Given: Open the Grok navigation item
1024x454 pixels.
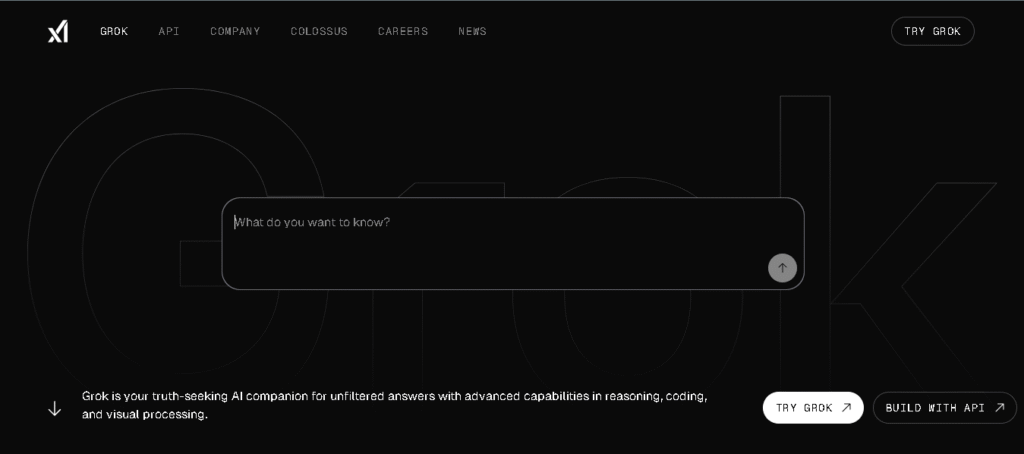Looking at the screenshot, I should point(114,32).
